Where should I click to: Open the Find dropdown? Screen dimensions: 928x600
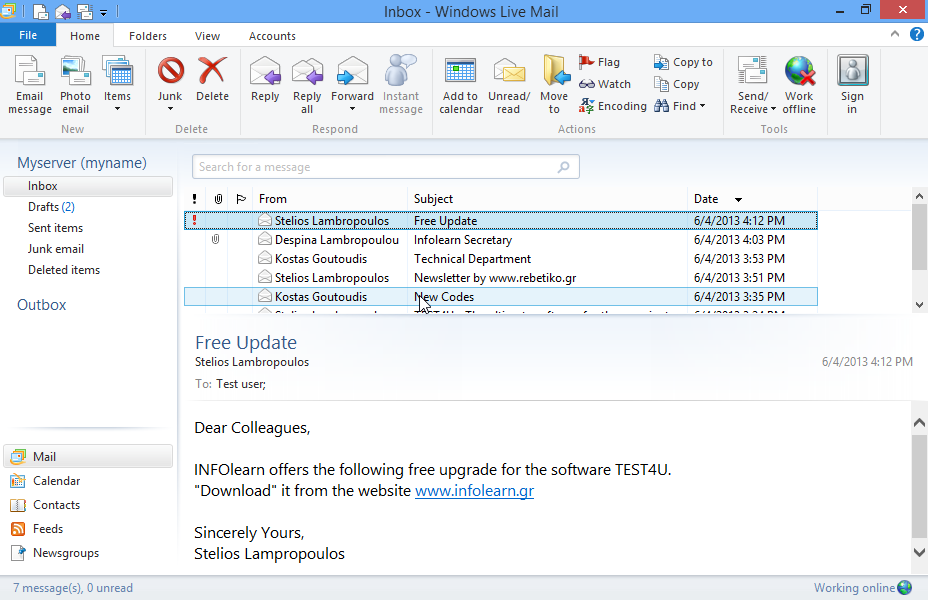[x=680, y=106]
